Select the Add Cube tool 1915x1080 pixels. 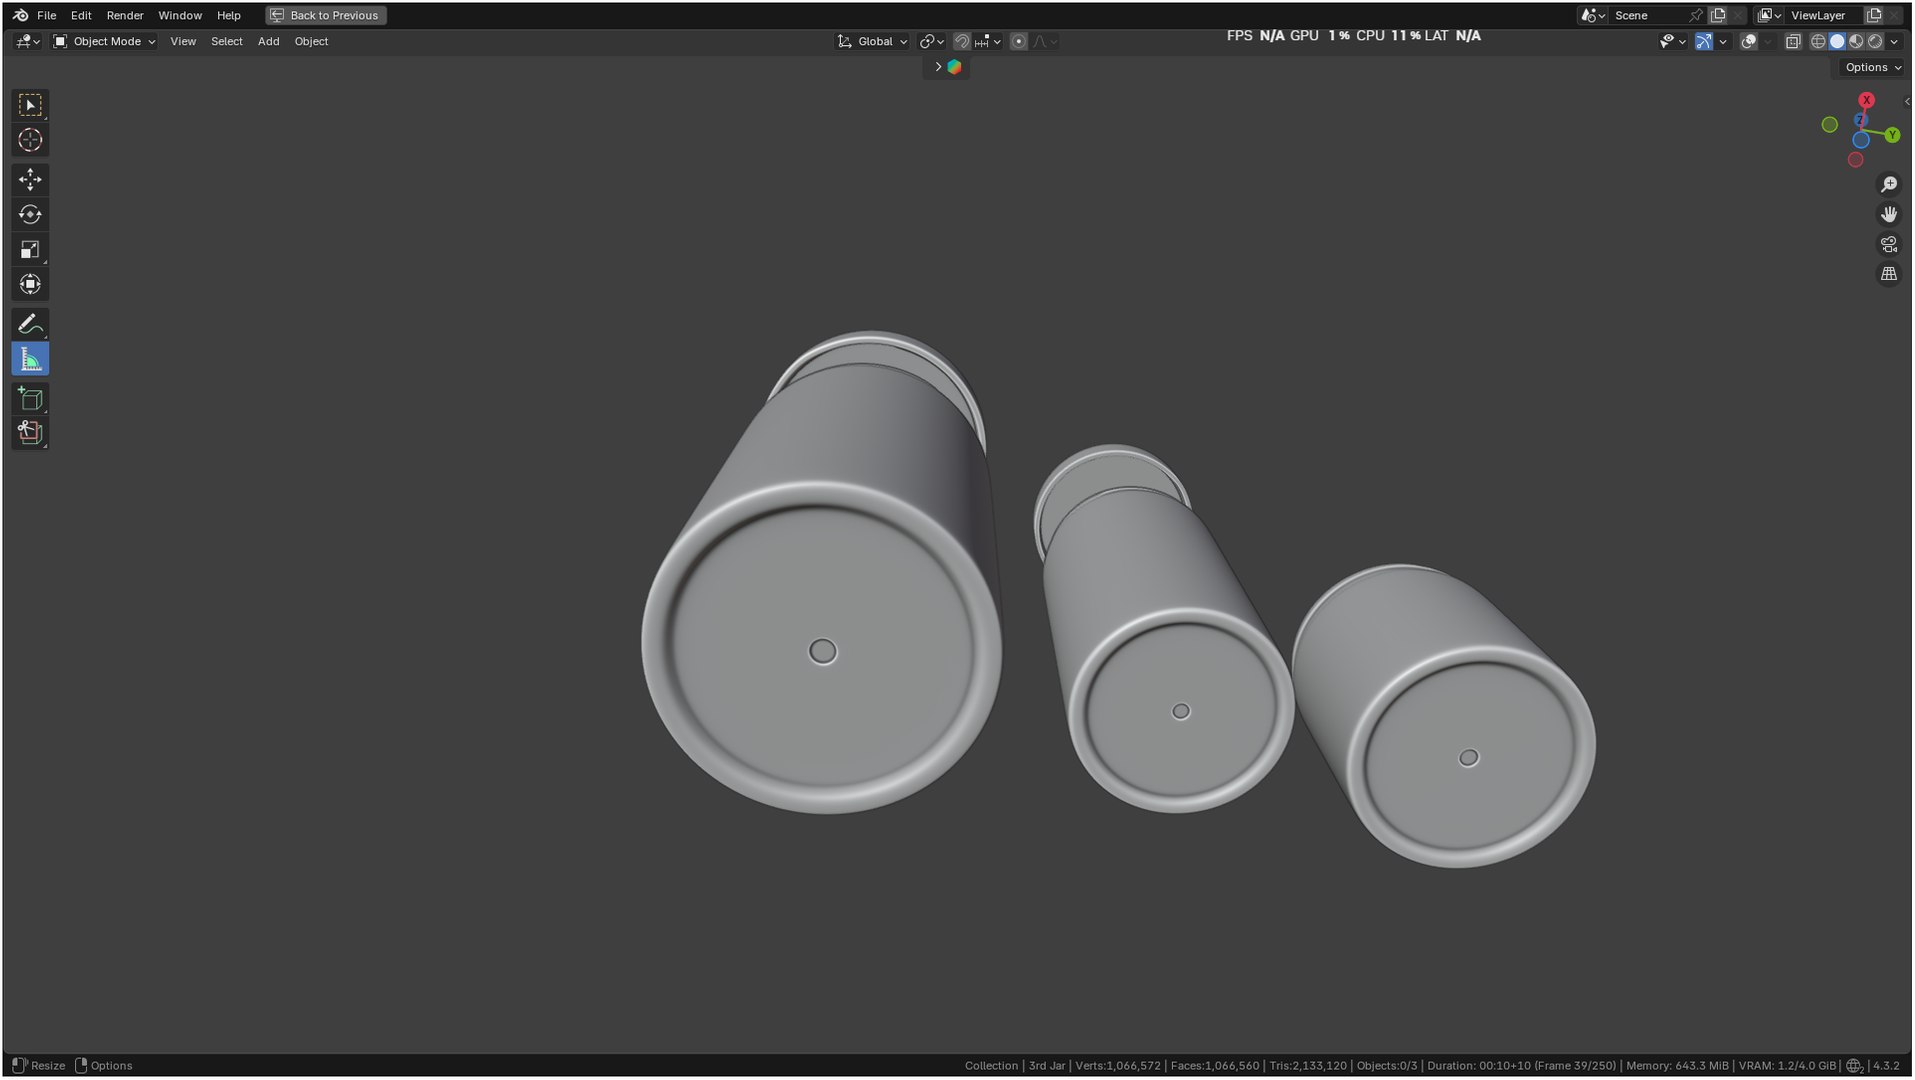30,399
